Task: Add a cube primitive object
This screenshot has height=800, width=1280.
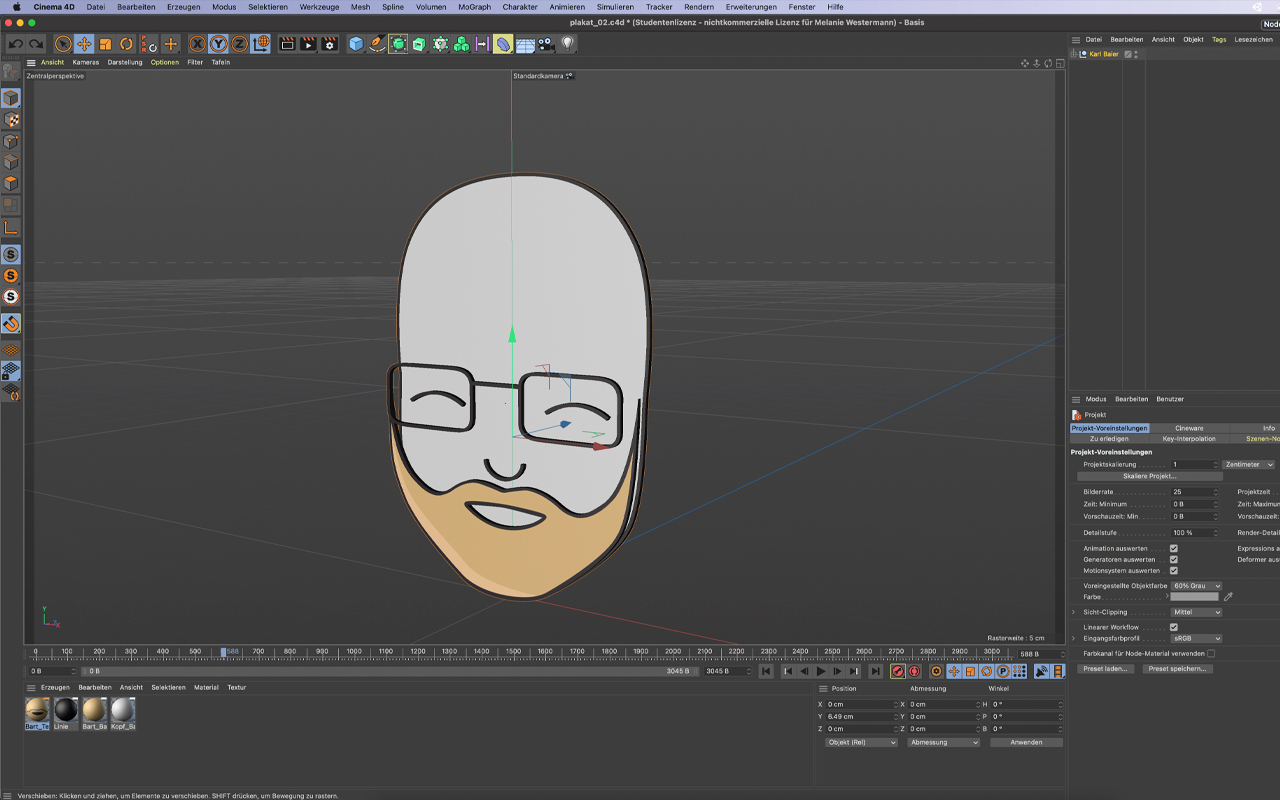Action: [x=355, y=44]
